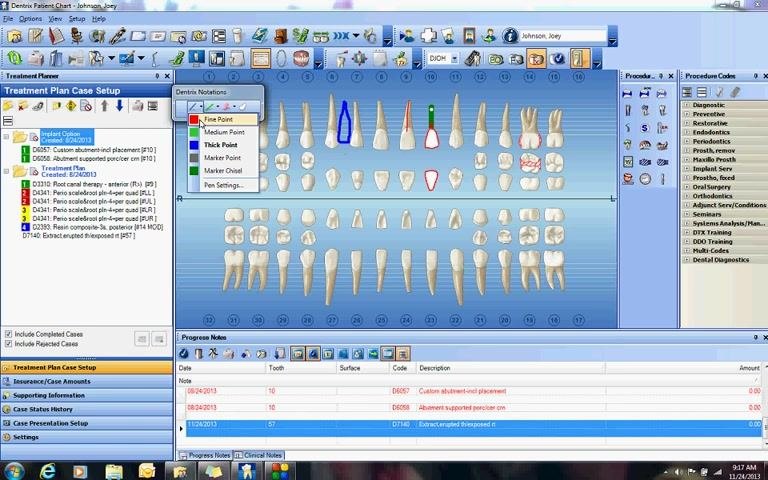
Task: Switch to the Clinical Notes tab
Action: [x=259, y=455]
